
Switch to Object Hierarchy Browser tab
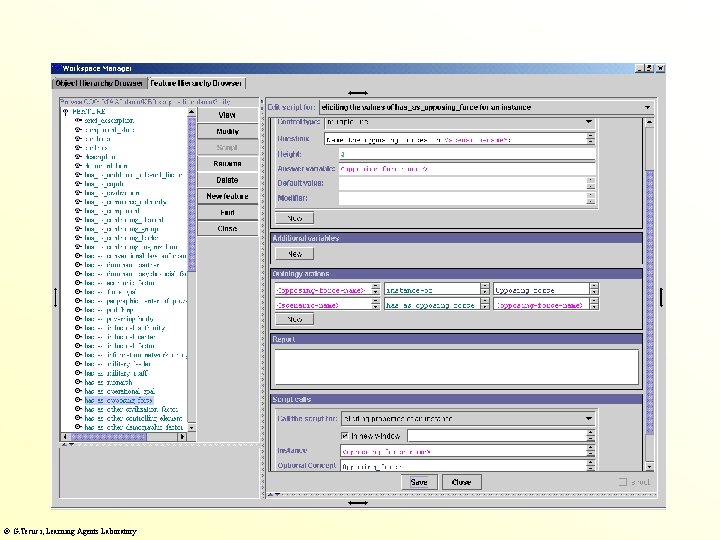[100, 83]
